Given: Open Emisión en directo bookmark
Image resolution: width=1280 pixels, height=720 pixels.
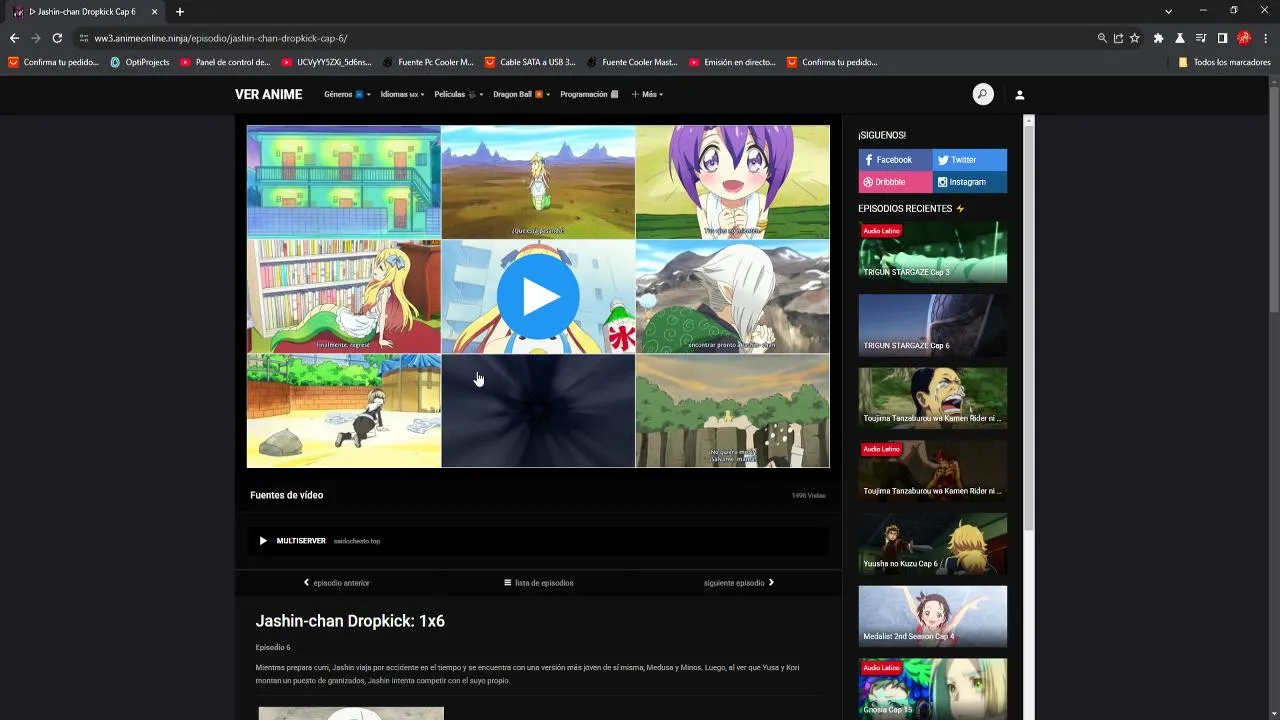Looking at the screenshot, I should (x=732, y=62).
